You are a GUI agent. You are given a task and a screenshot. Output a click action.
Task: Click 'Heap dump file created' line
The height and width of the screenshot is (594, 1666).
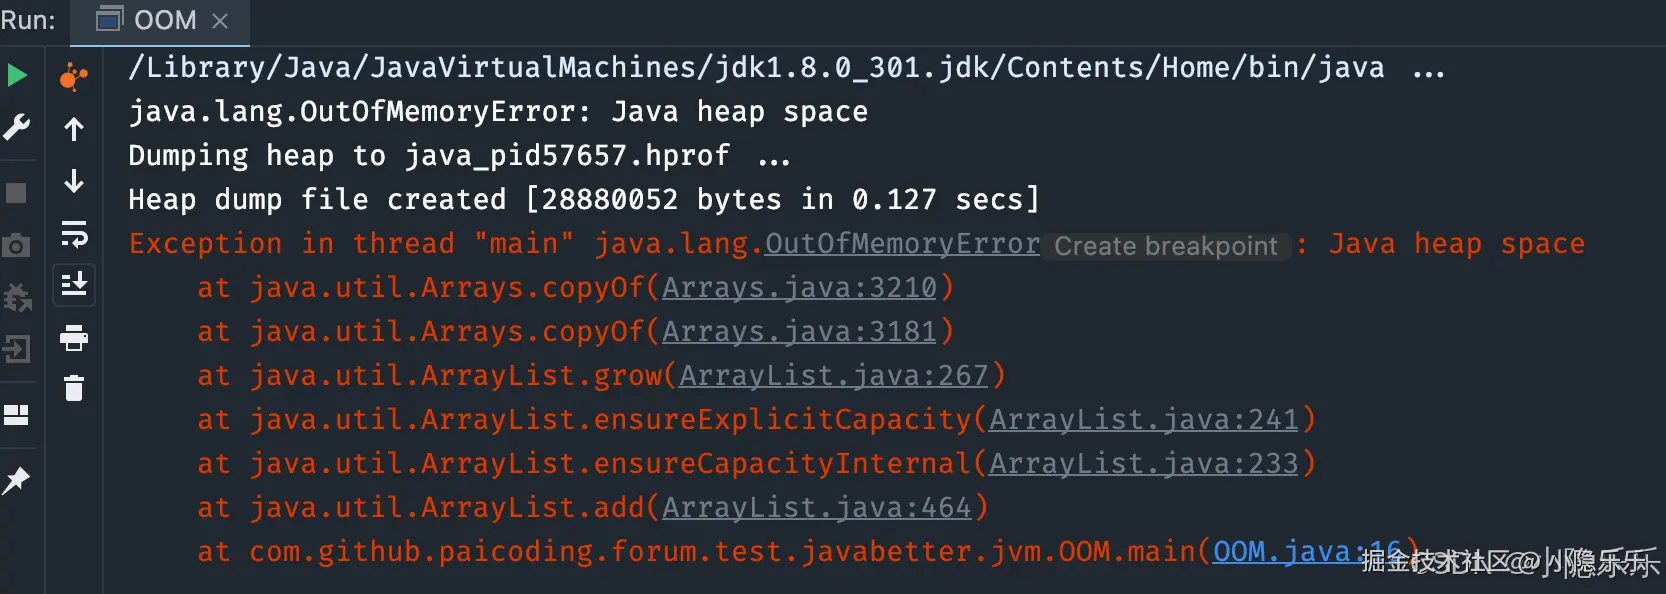[x=584, y=200]
